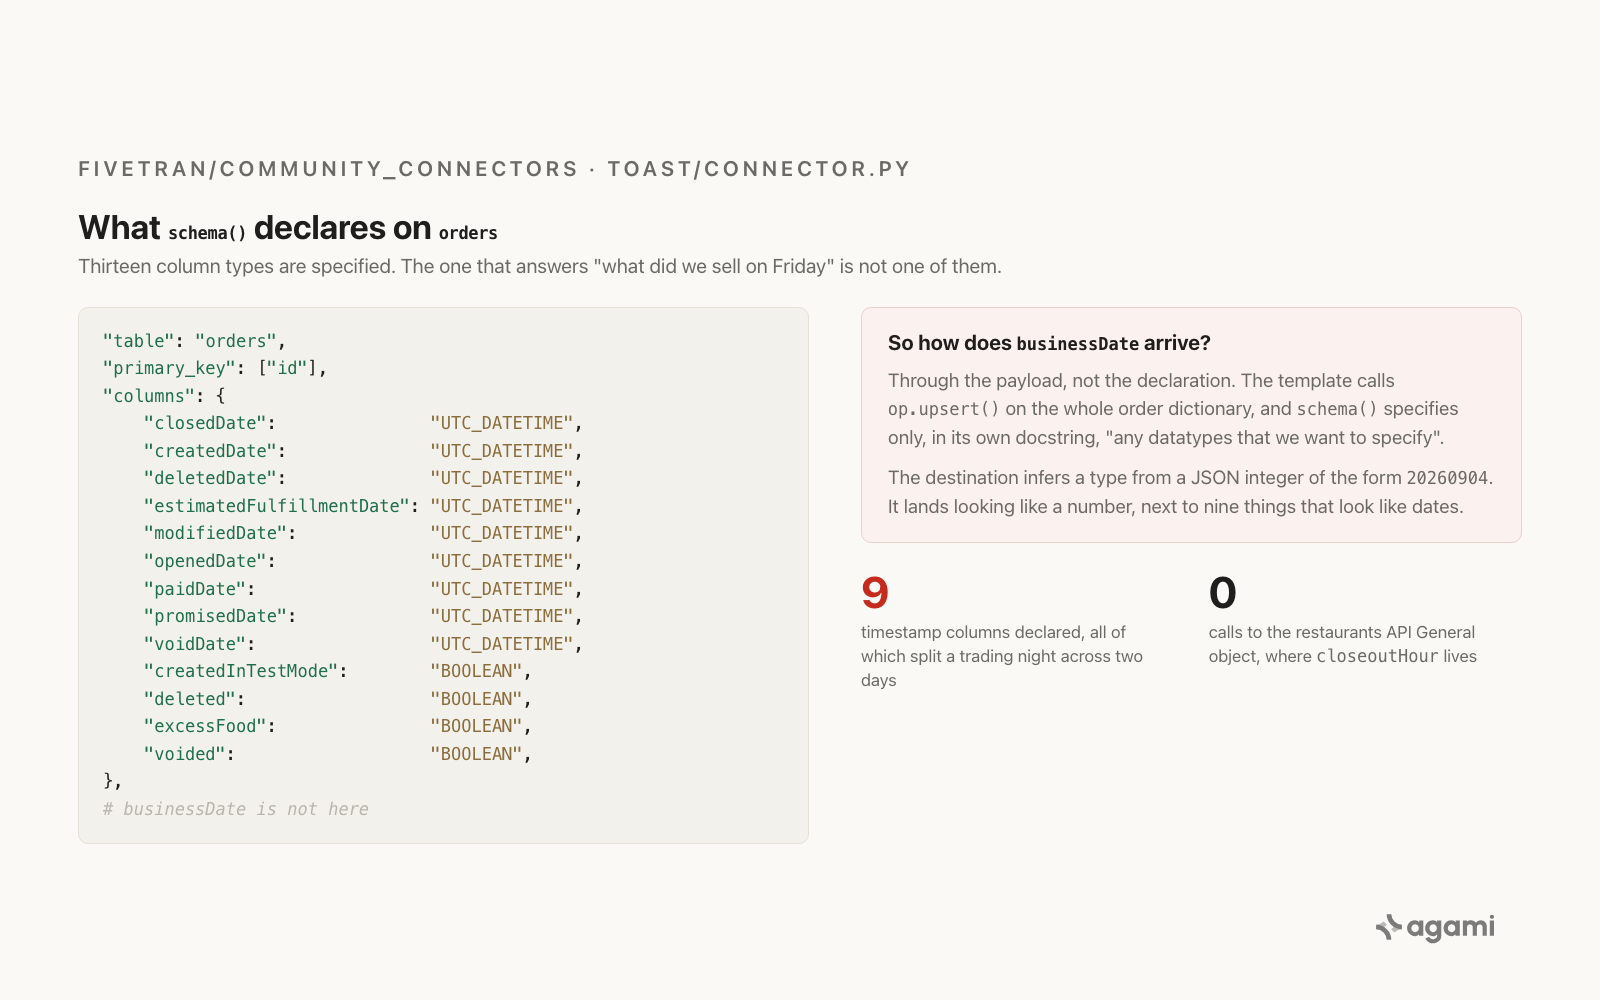Click the op.upsert() code in the callout
1600x1000 pixels.
[944, 409]
